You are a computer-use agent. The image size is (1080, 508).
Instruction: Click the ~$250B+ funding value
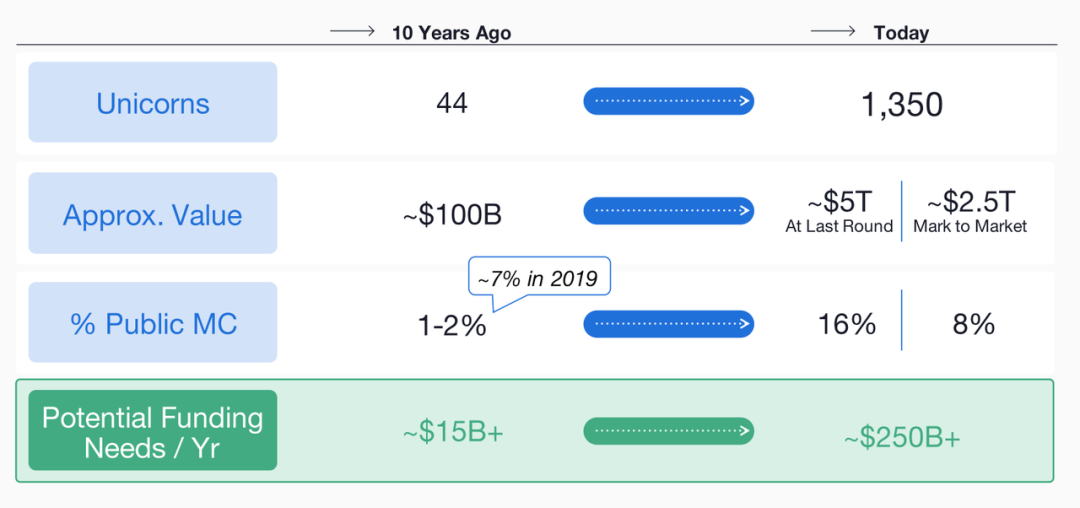pyautogui.click(x=901, y=437)
